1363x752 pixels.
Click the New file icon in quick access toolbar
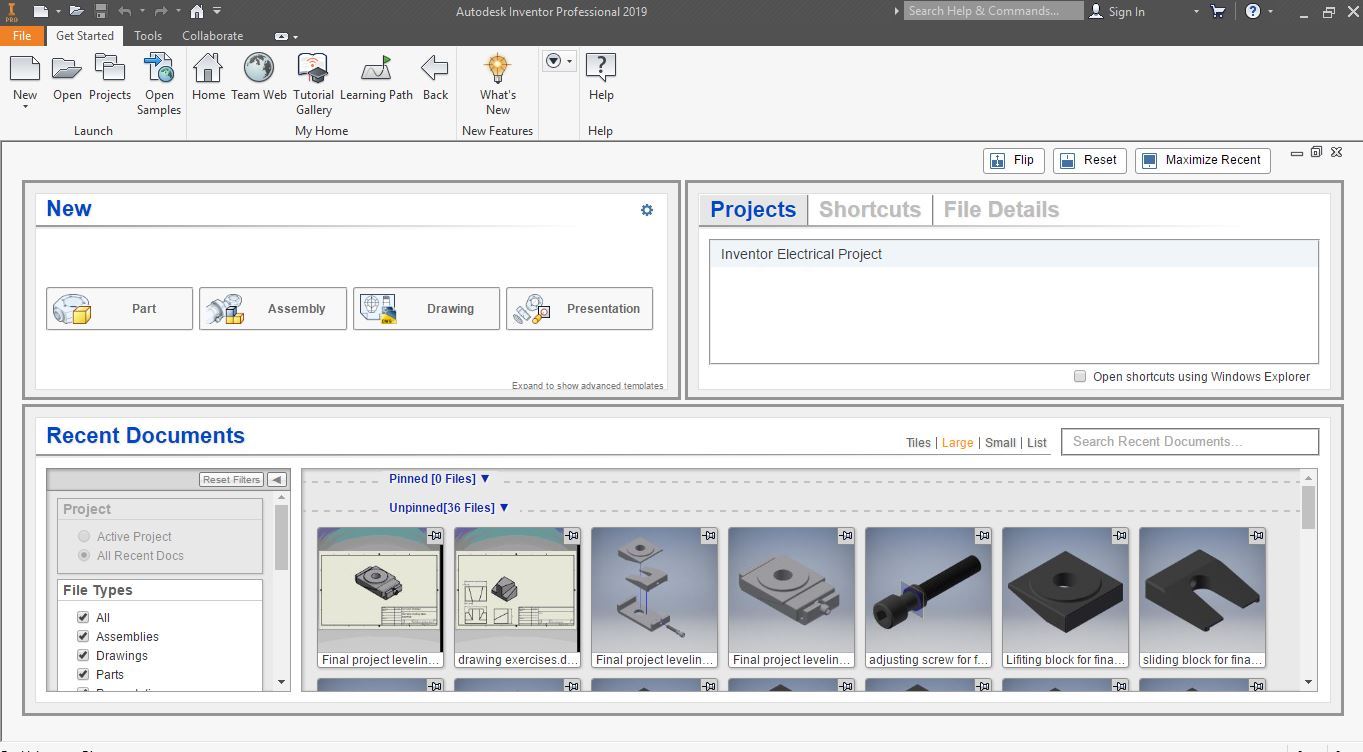40,11
